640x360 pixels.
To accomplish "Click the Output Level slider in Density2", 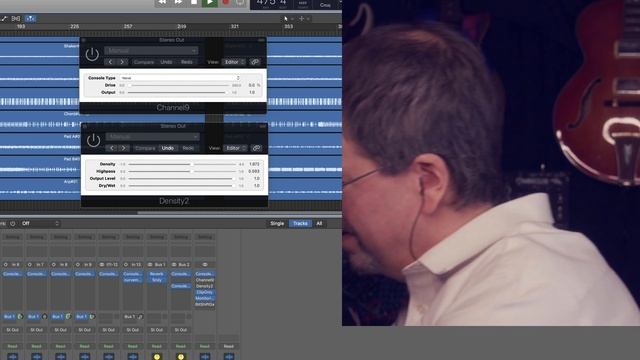I will tap(182, 179).
